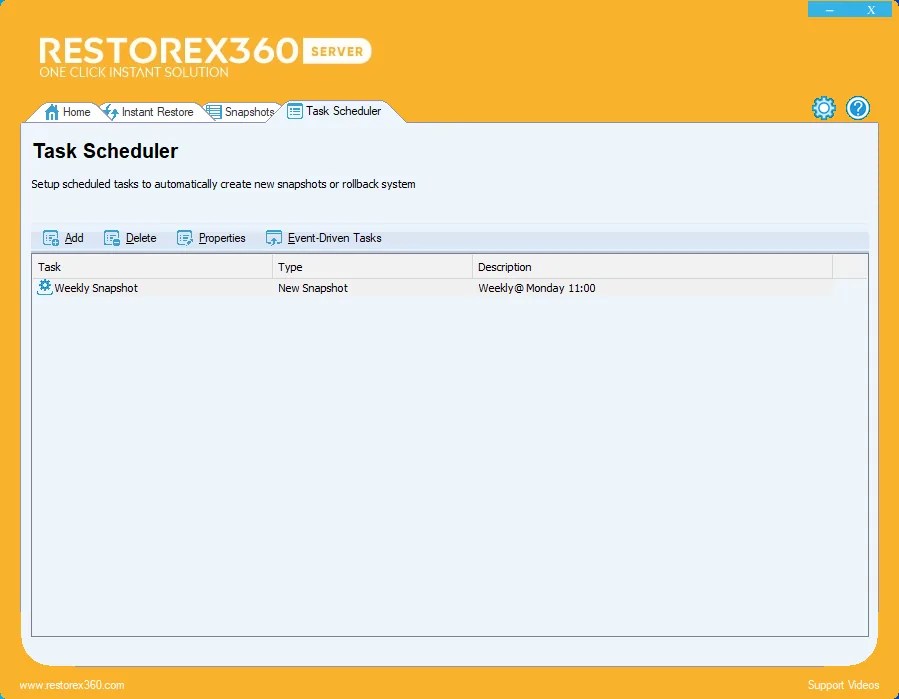This screenshot has width=899, height=699.
Task: Sort by the Type column header
Action: [372, 267]
